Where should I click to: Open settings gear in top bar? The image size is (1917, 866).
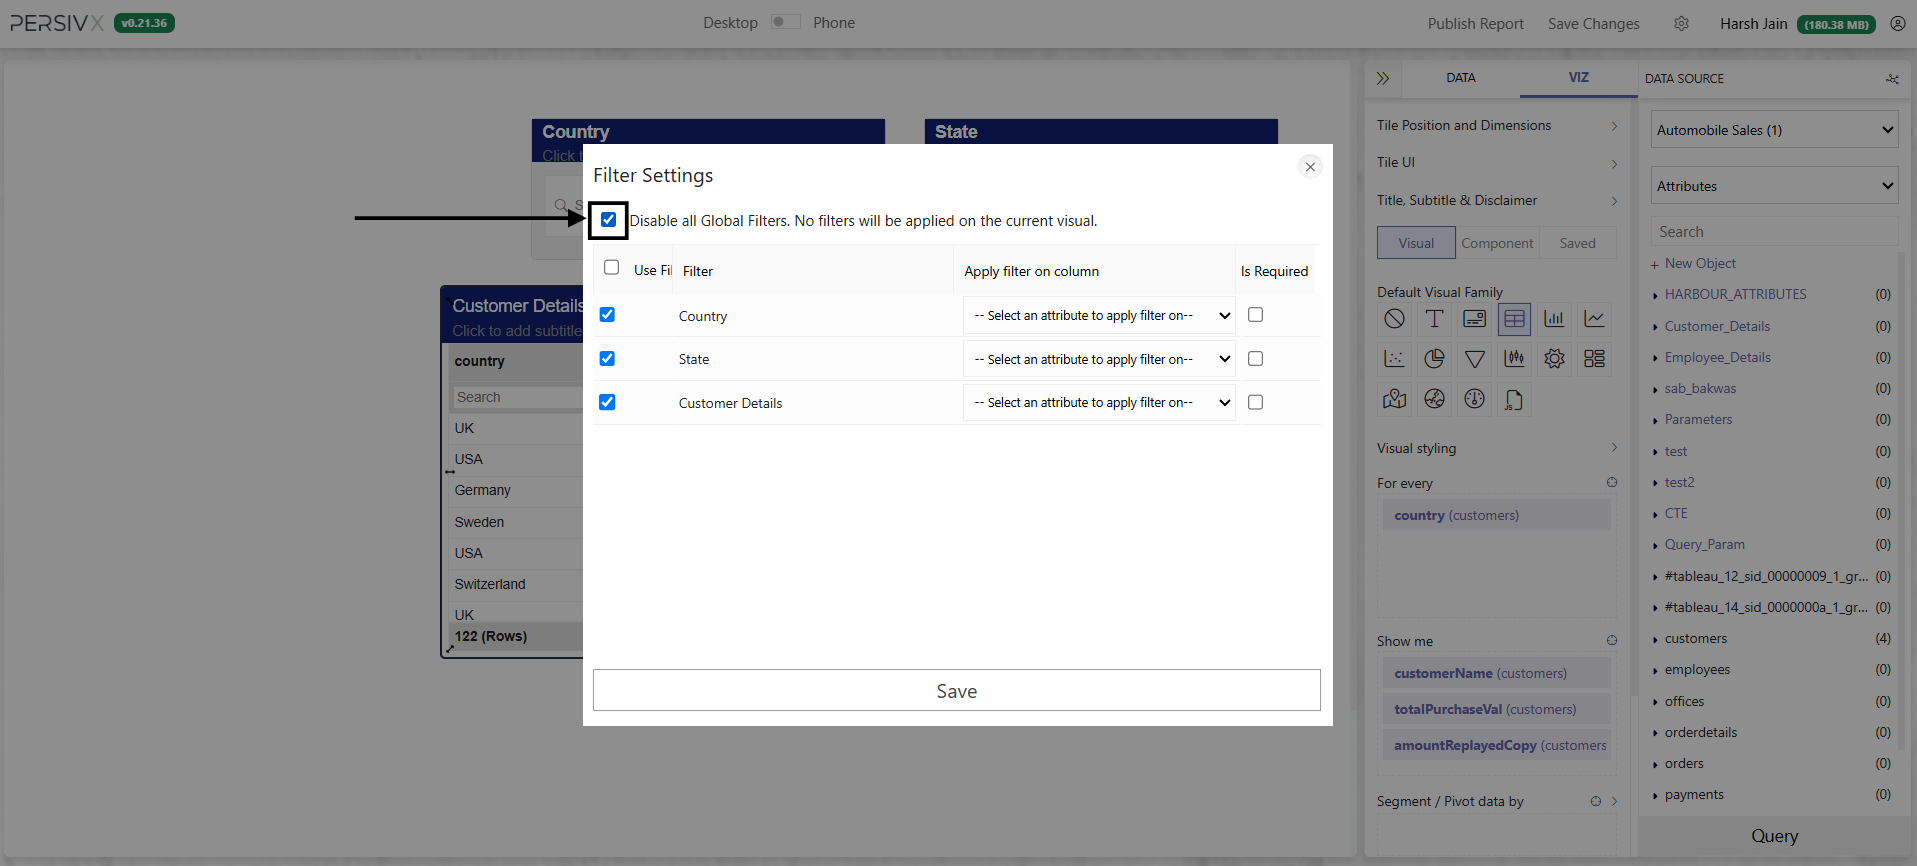[x=1681, y=23]
